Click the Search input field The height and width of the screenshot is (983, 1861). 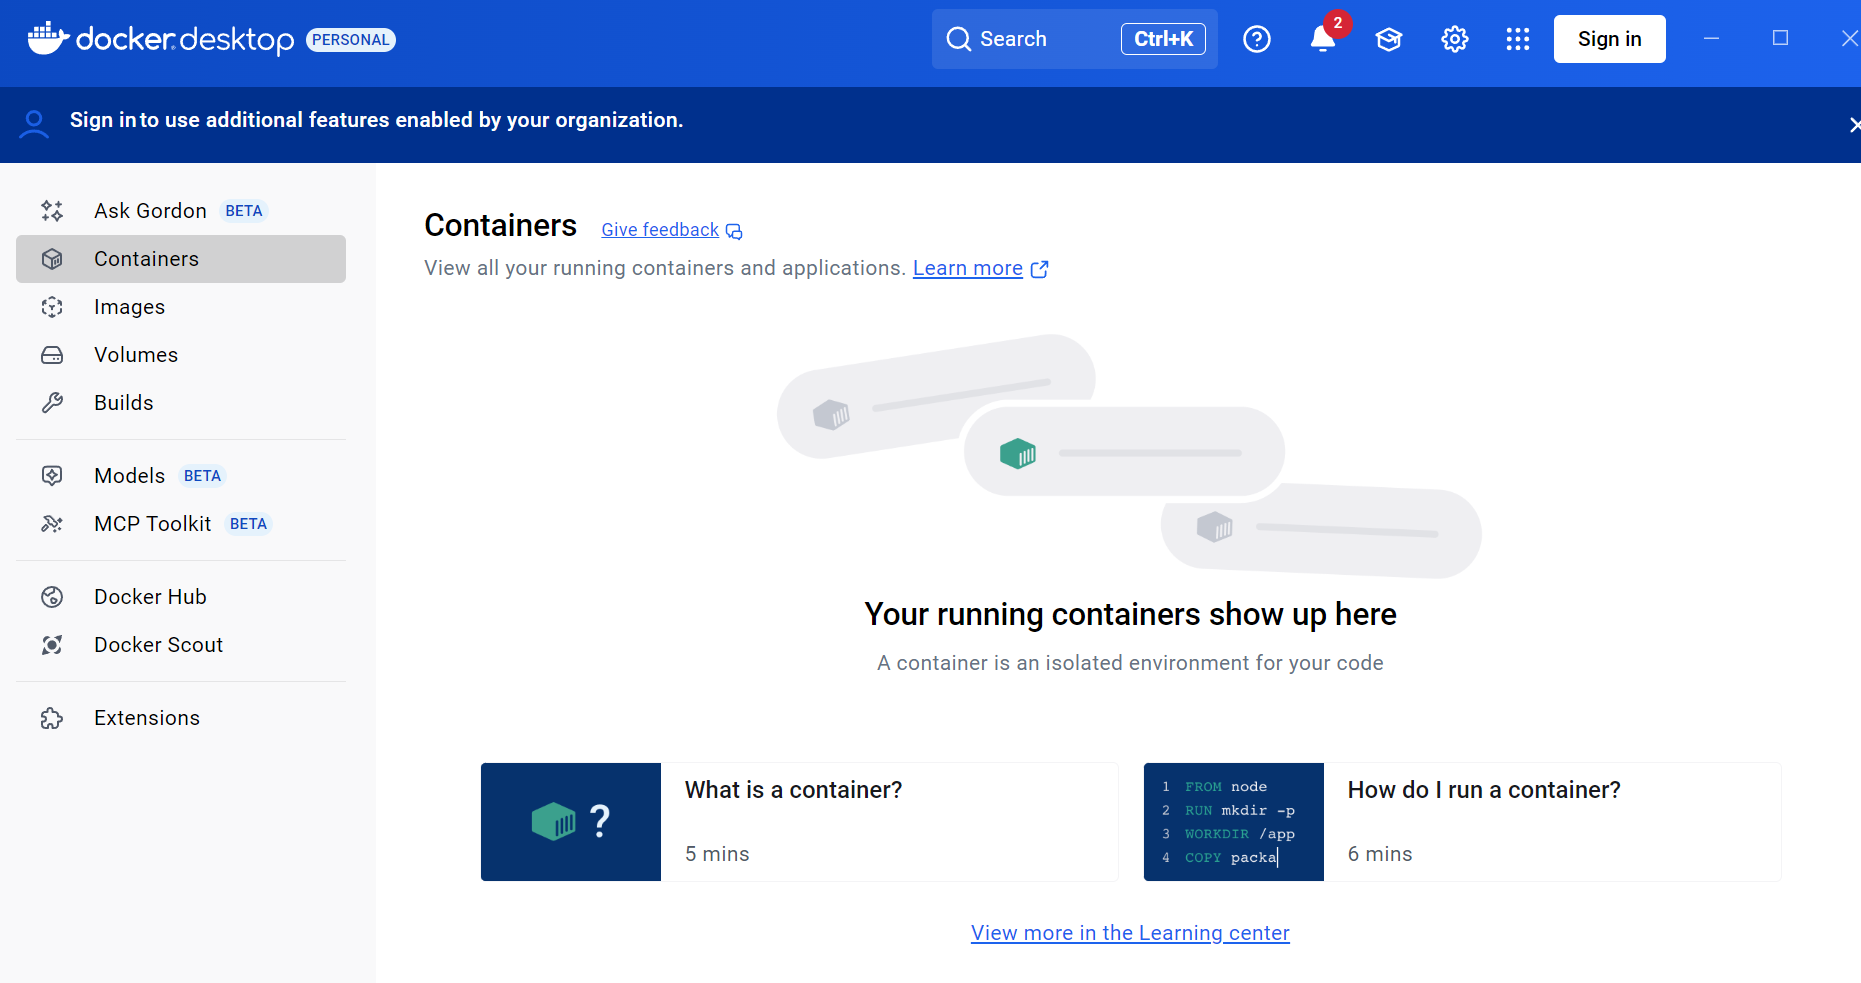coord(1075,39)
